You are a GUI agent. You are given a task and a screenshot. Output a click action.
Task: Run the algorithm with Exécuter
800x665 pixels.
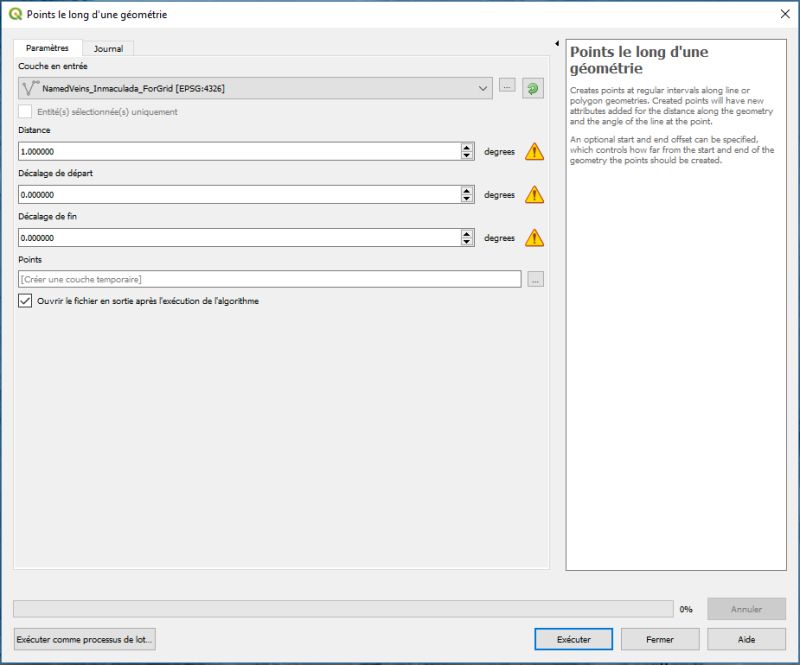tap(573, 639)
